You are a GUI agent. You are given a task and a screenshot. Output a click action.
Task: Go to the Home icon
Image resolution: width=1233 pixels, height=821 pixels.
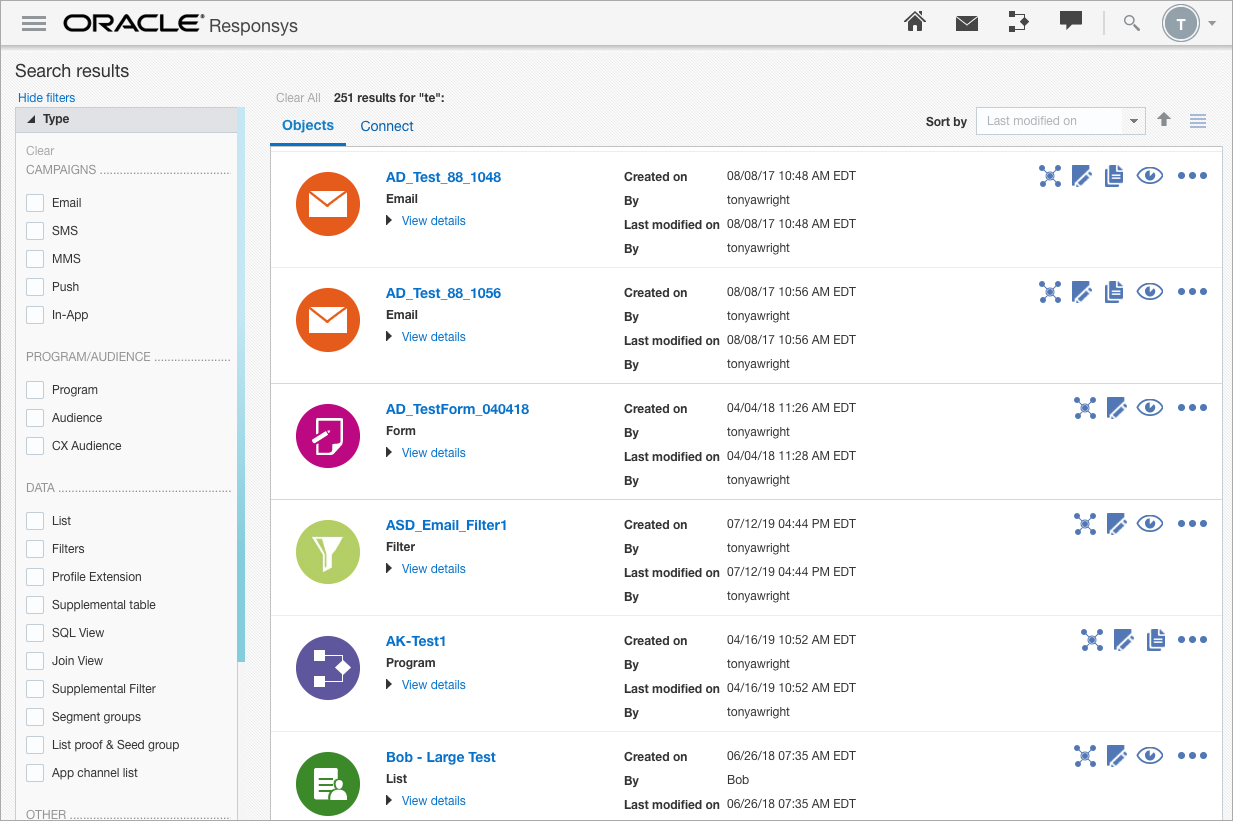(914, 22)
